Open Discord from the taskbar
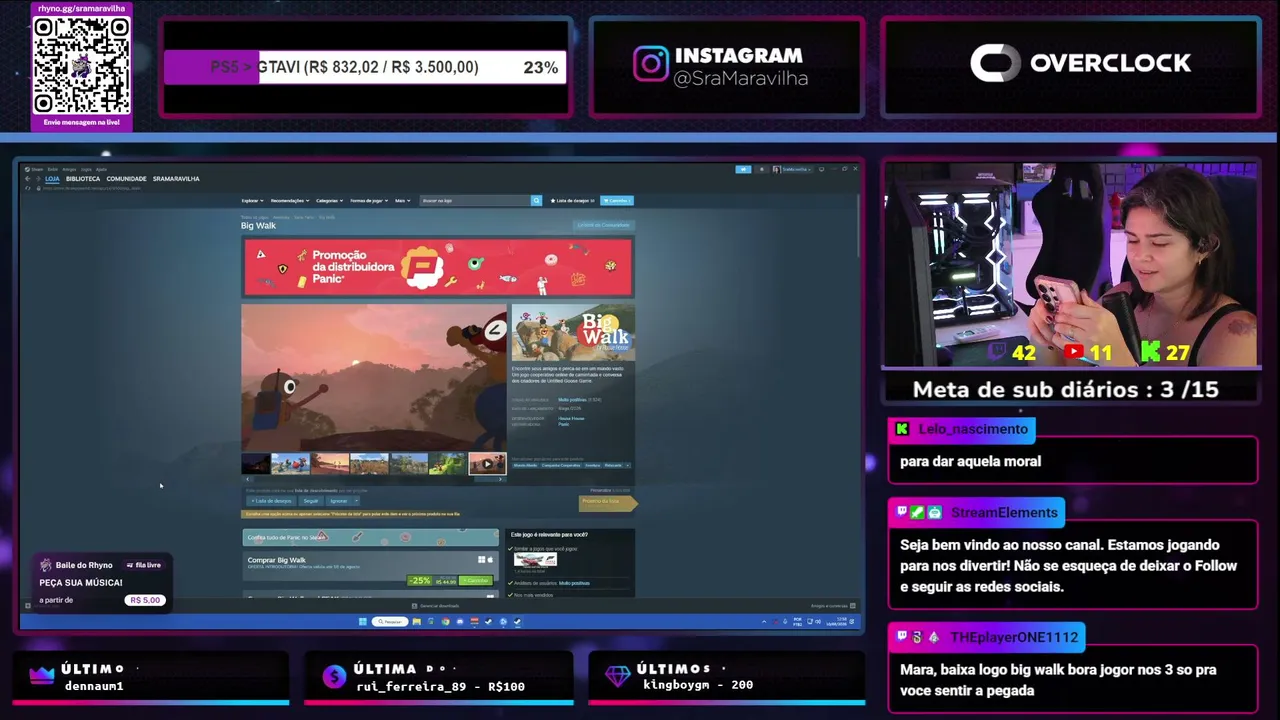 pos(459,621)
